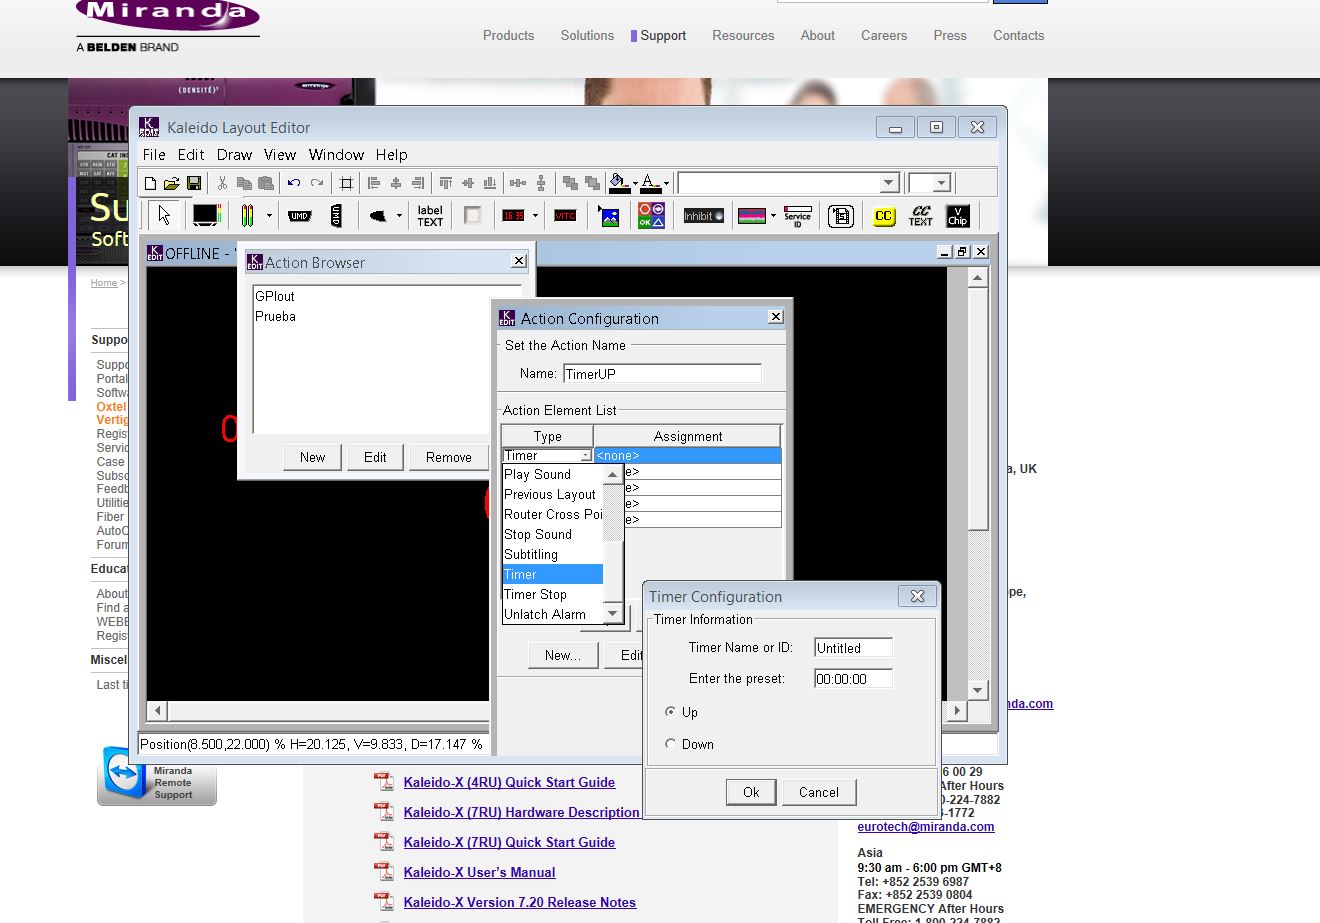Click the text color A icon
The height and width of the screenshot is (923, 1320).
click(x=650, y=183)
